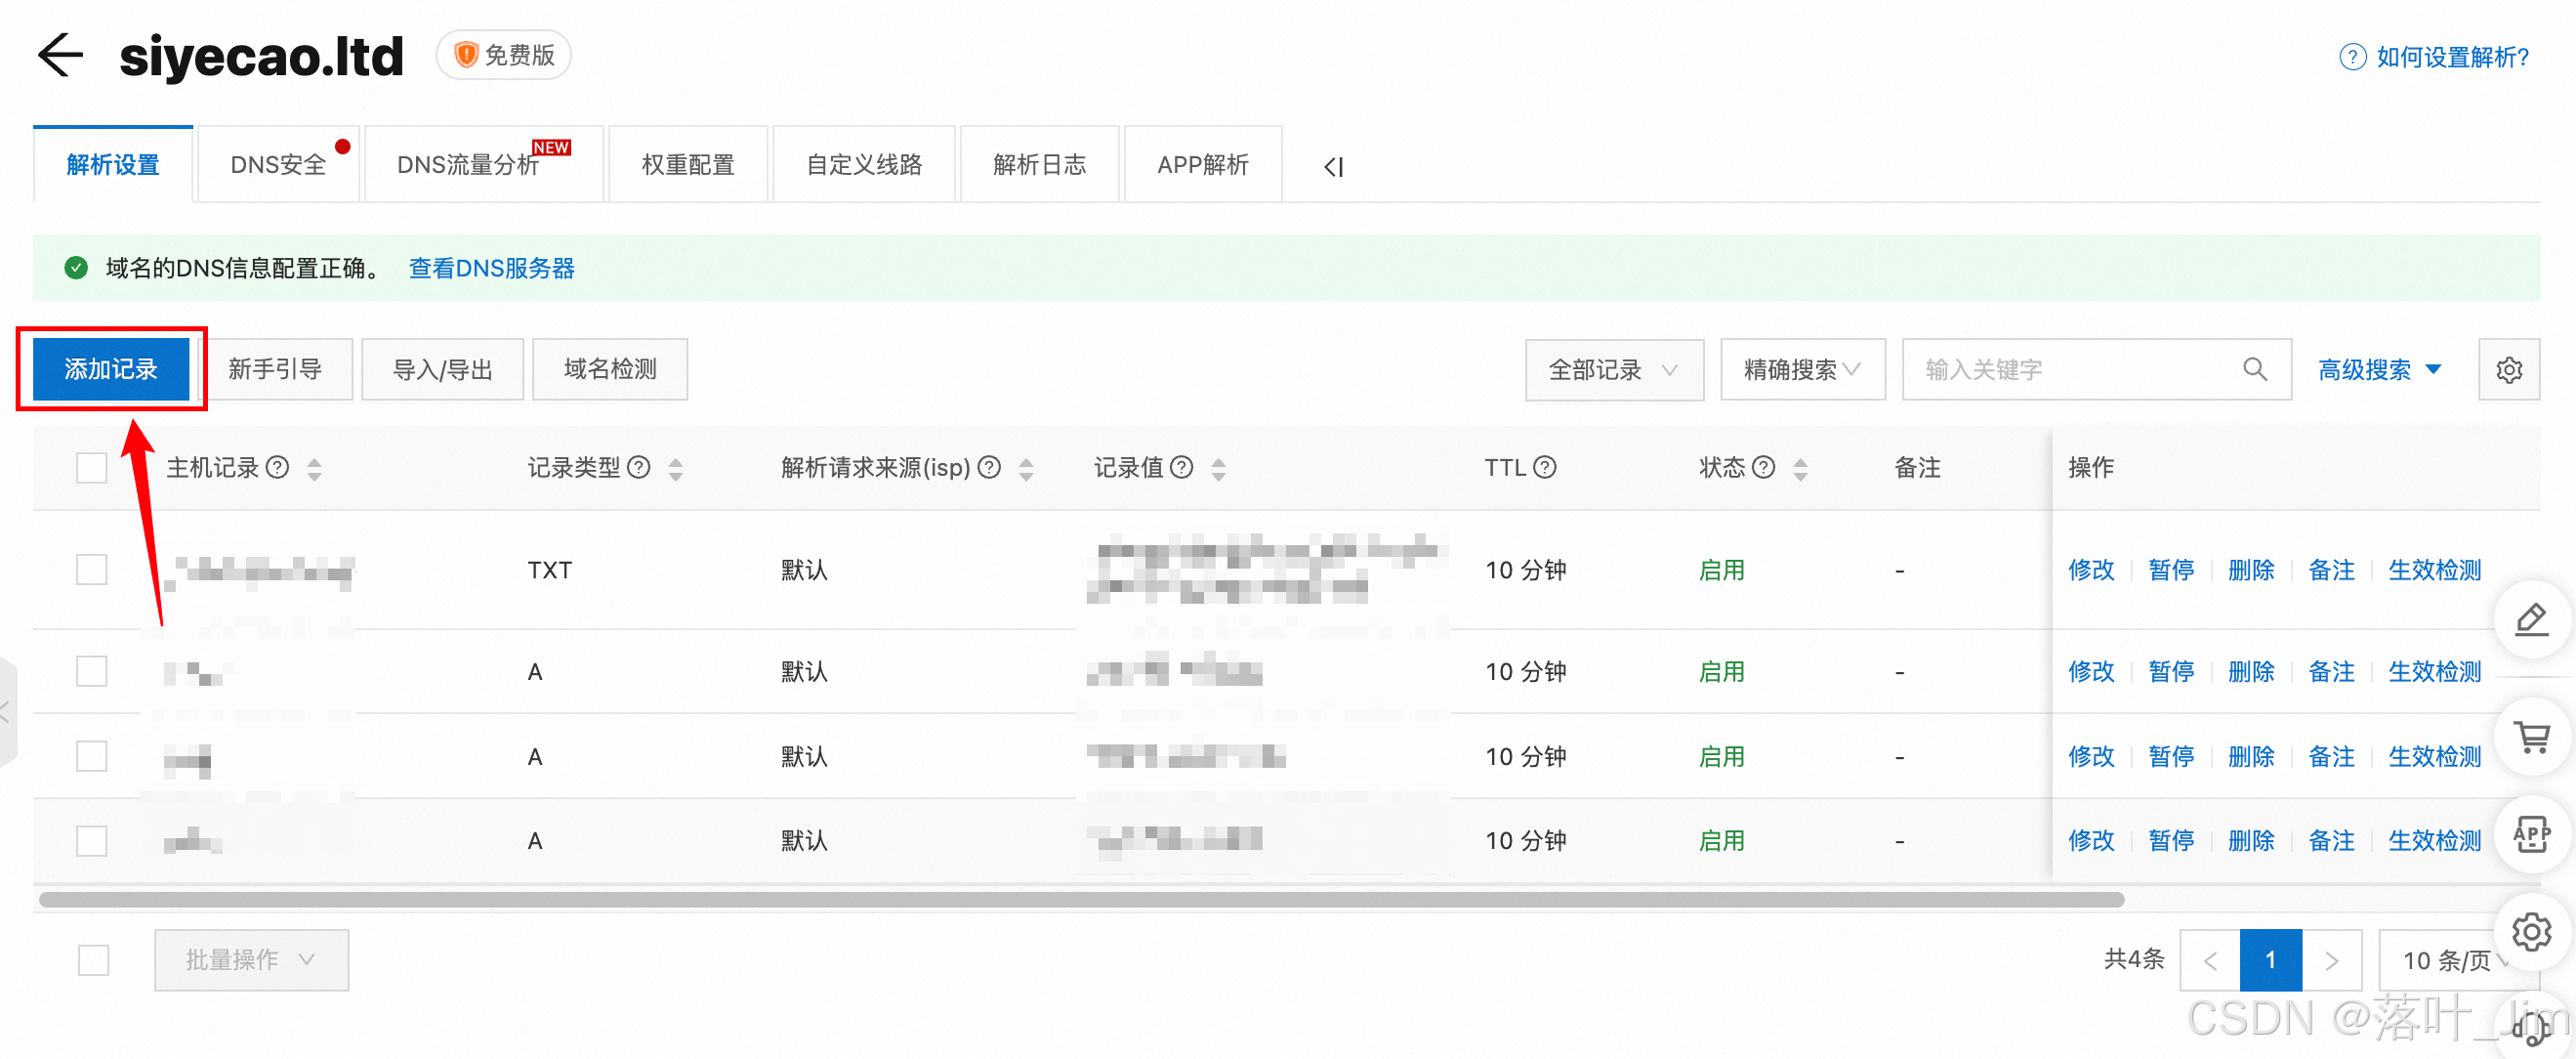Viewport: 2576px width, 1059px height.
Task: Toggle the select-all checkbox in table header
Action: 92,467
